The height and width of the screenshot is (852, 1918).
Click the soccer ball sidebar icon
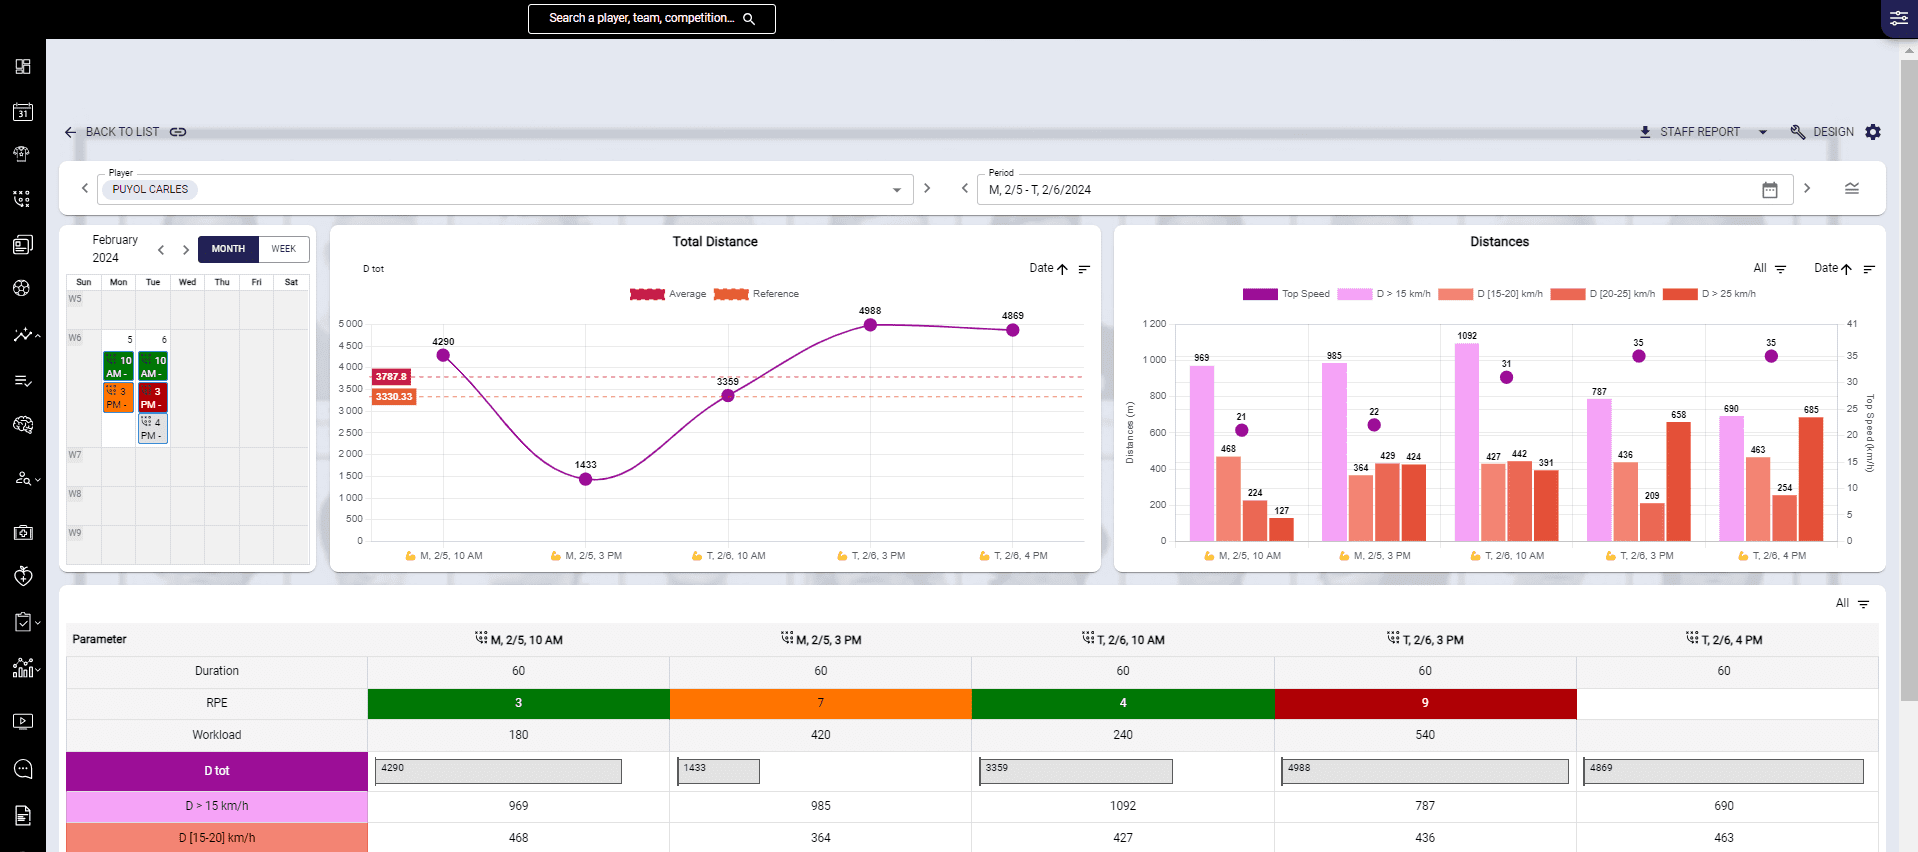point(21,288)
